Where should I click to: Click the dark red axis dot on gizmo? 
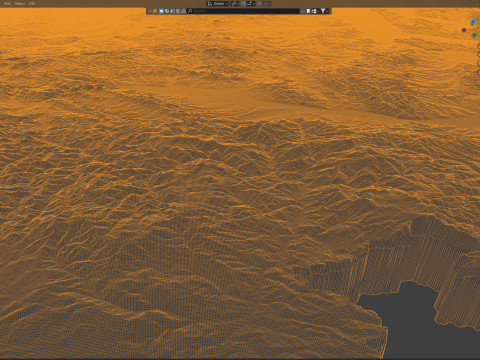tap(464, 30)
